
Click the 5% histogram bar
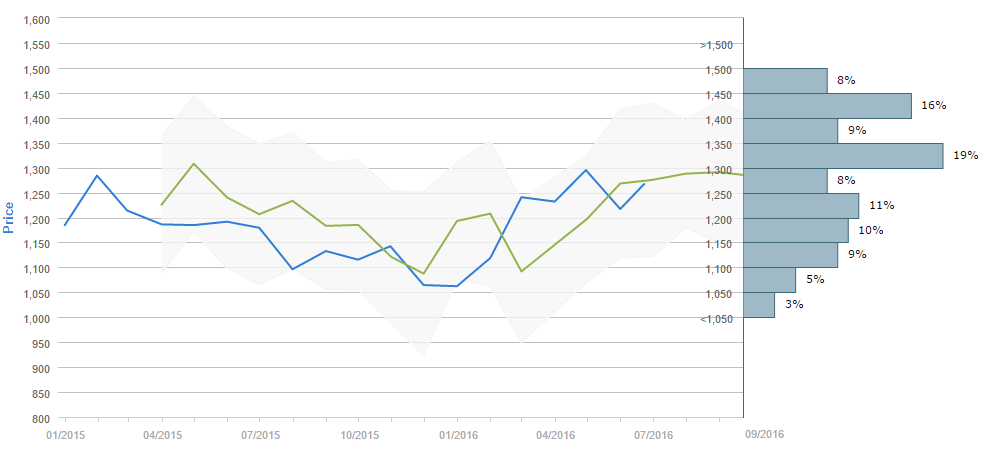click(769, 280)
